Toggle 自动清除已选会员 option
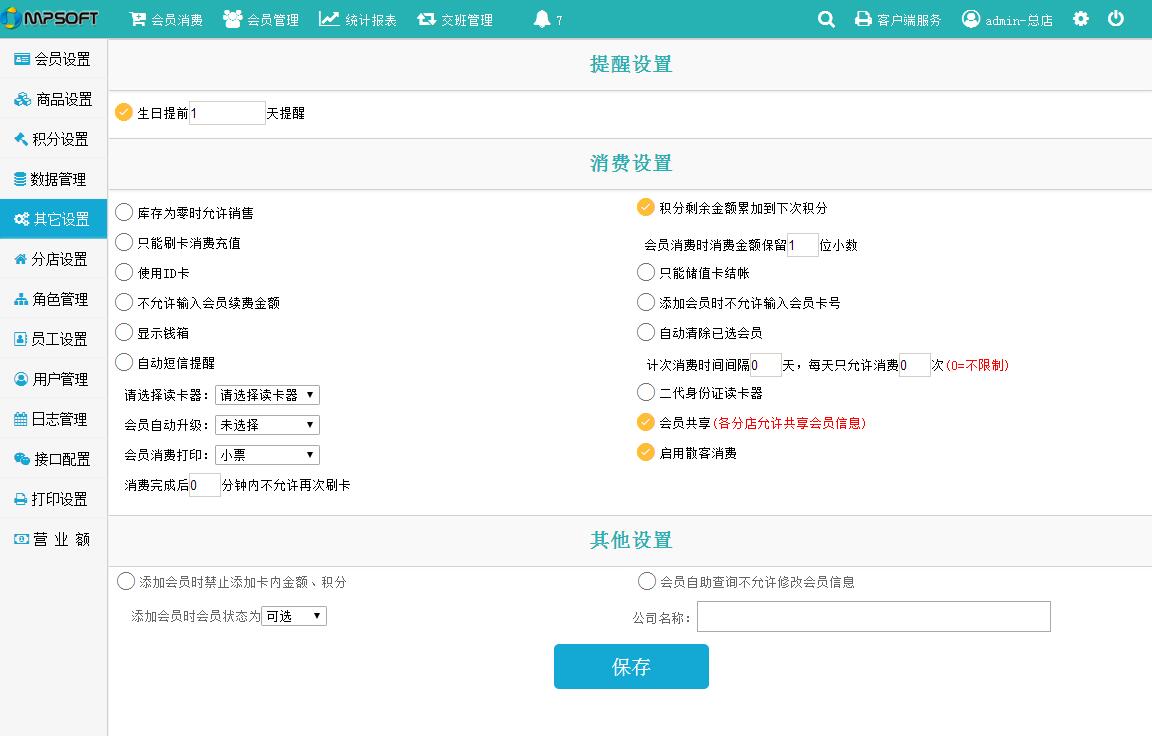 pos(646,332)
